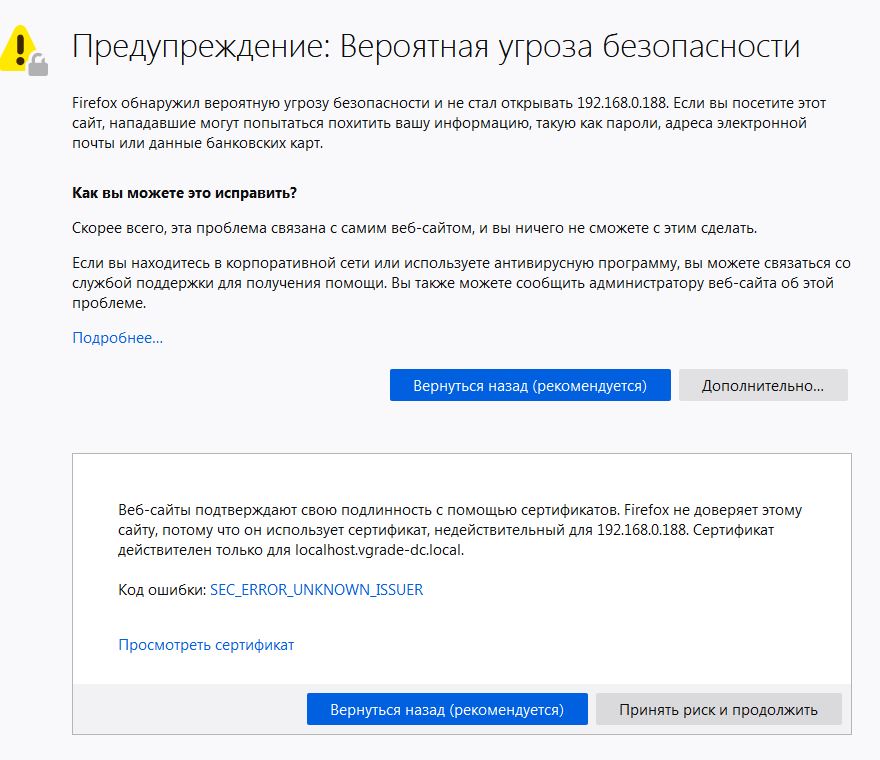Click the 192.168.0.188 address in certificate panel
This screenshot has width=880, height=760.
coord(639,530)
